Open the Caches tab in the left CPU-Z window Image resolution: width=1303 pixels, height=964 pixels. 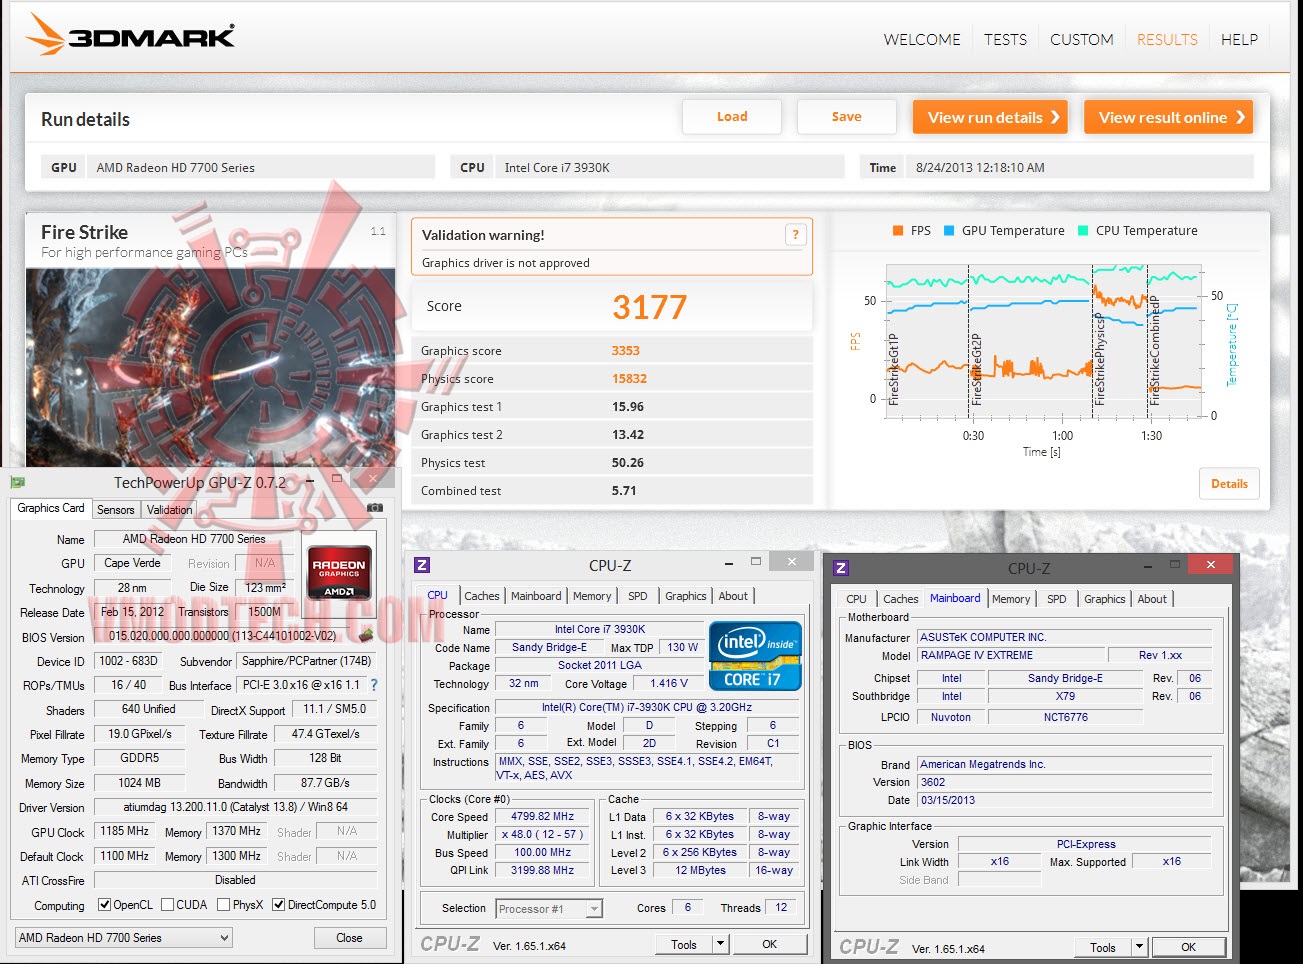click(482, 596)
